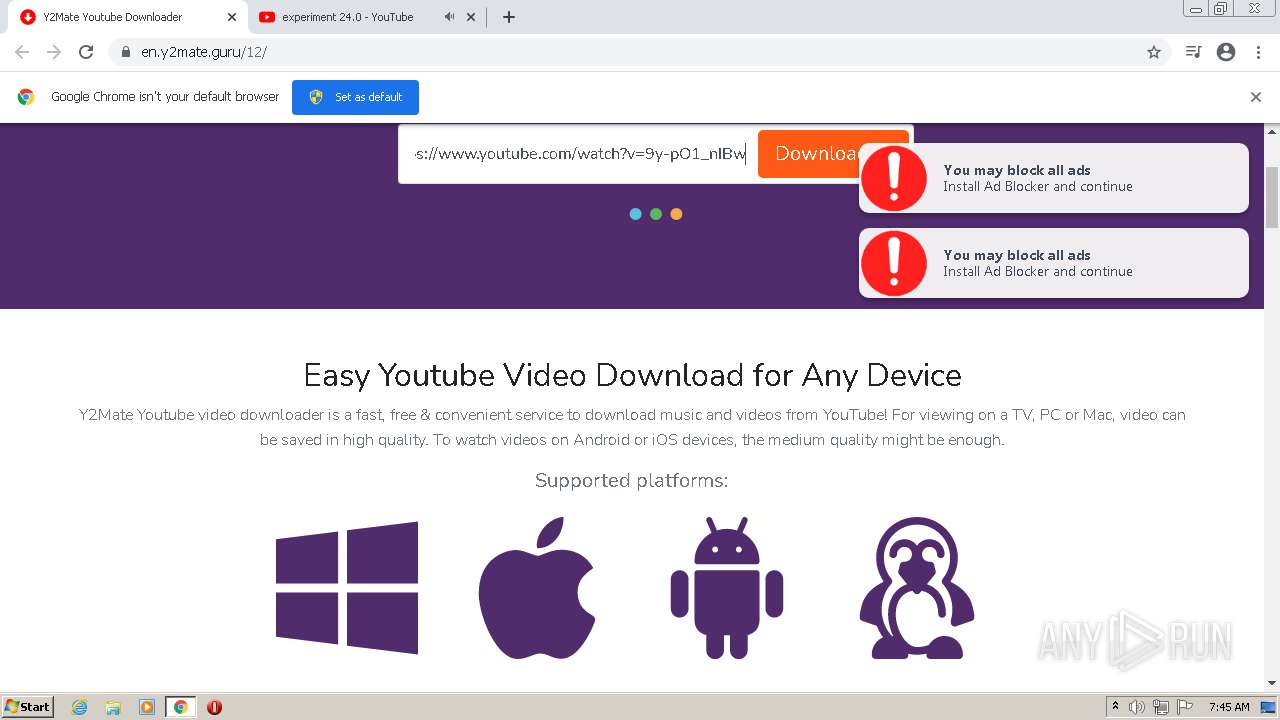Click the Apple platform logo
Viewport: 1280px width, 720px height.
537,588
